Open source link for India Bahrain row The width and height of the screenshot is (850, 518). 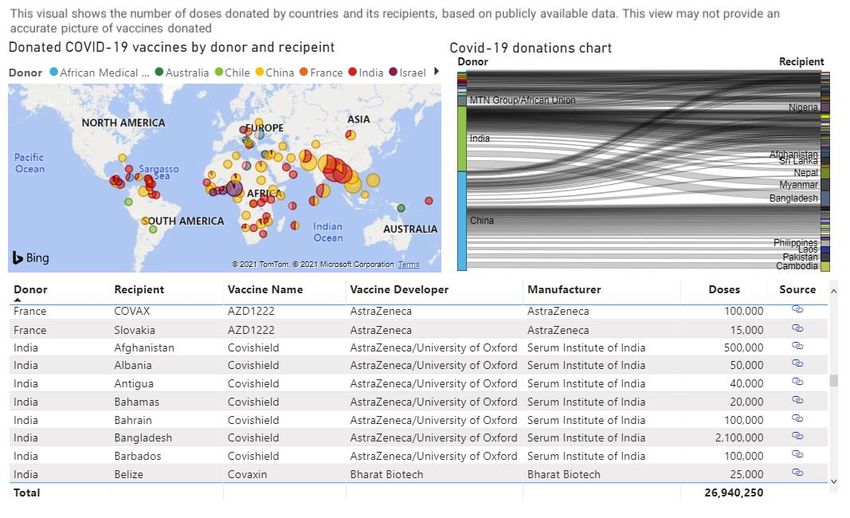pos(797,418)
